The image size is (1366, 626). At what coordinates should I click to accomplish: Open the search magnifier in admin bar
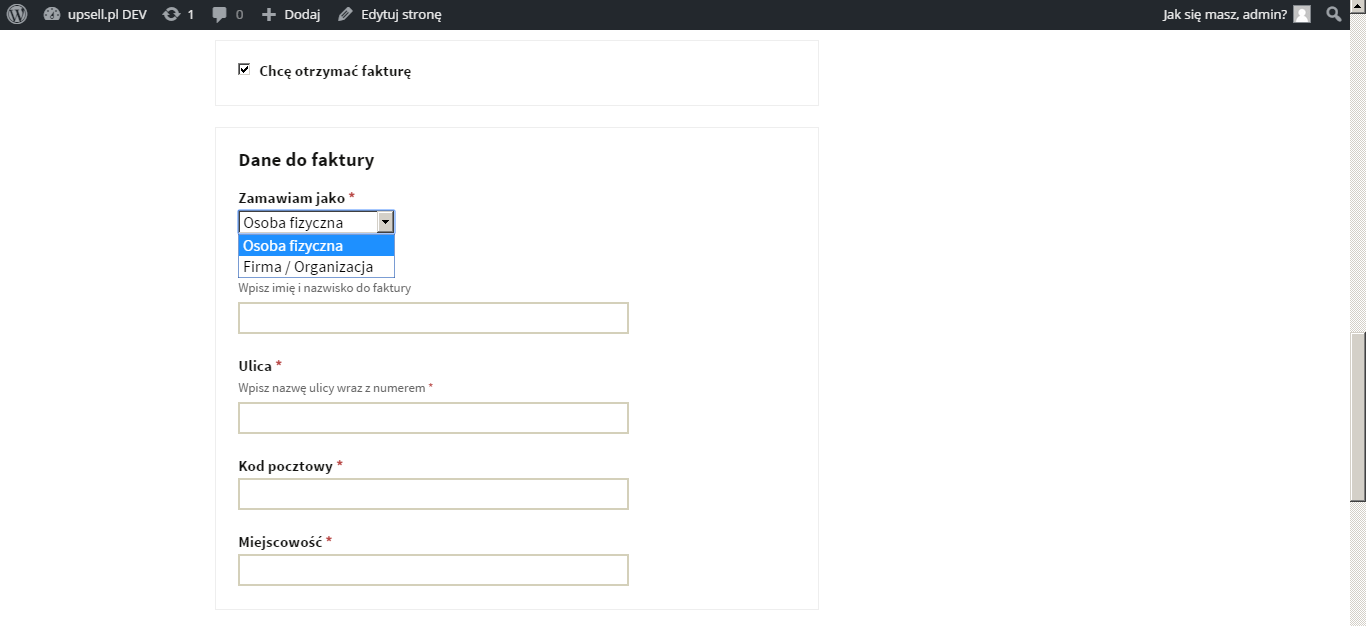click(1333, 14)
